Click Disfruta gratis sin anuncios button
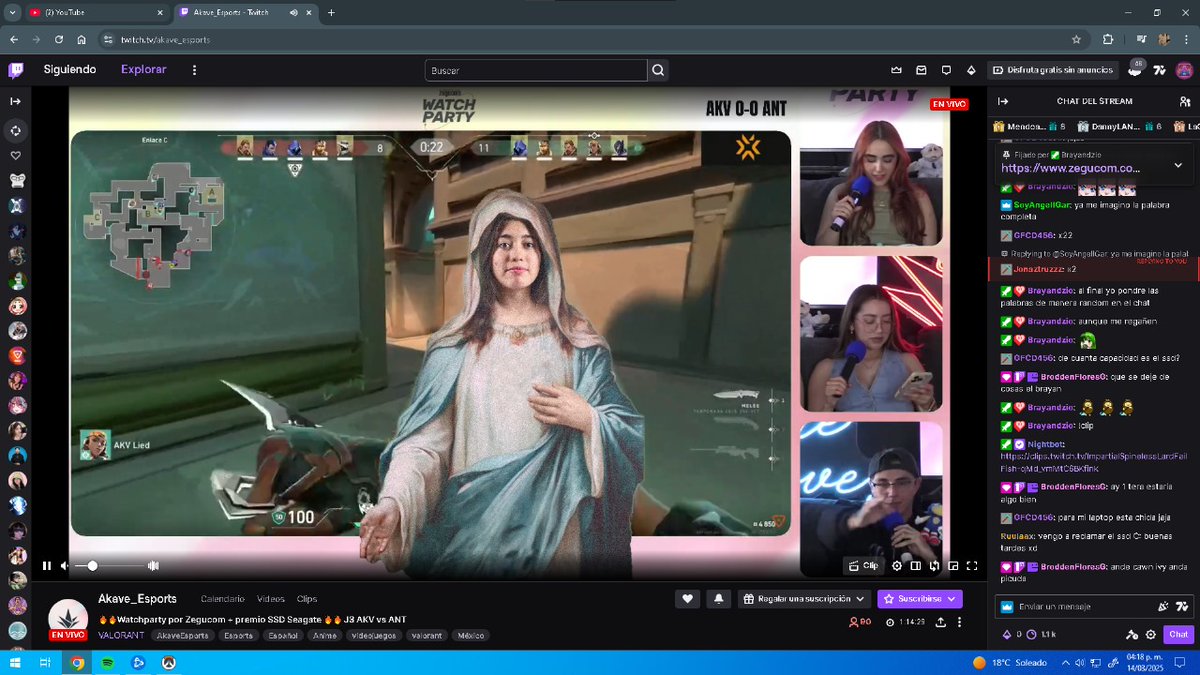 (x=1053, y=70)
